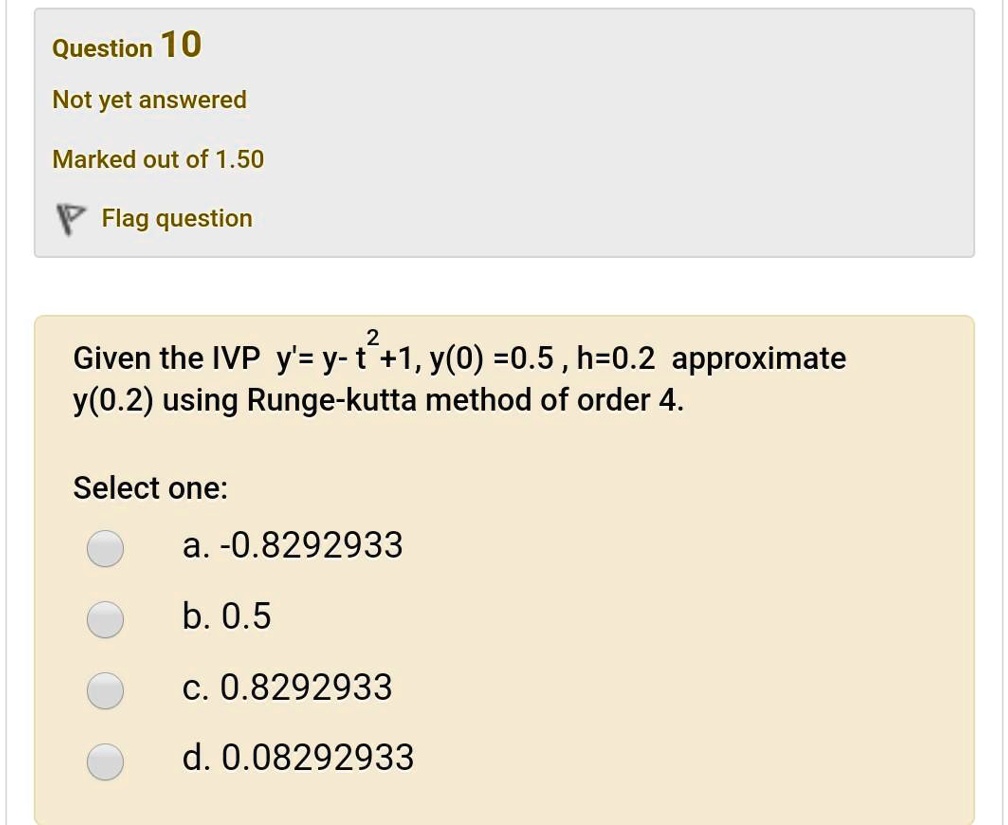Click the 'Not yet answered' status text

(x=149, y=100)
